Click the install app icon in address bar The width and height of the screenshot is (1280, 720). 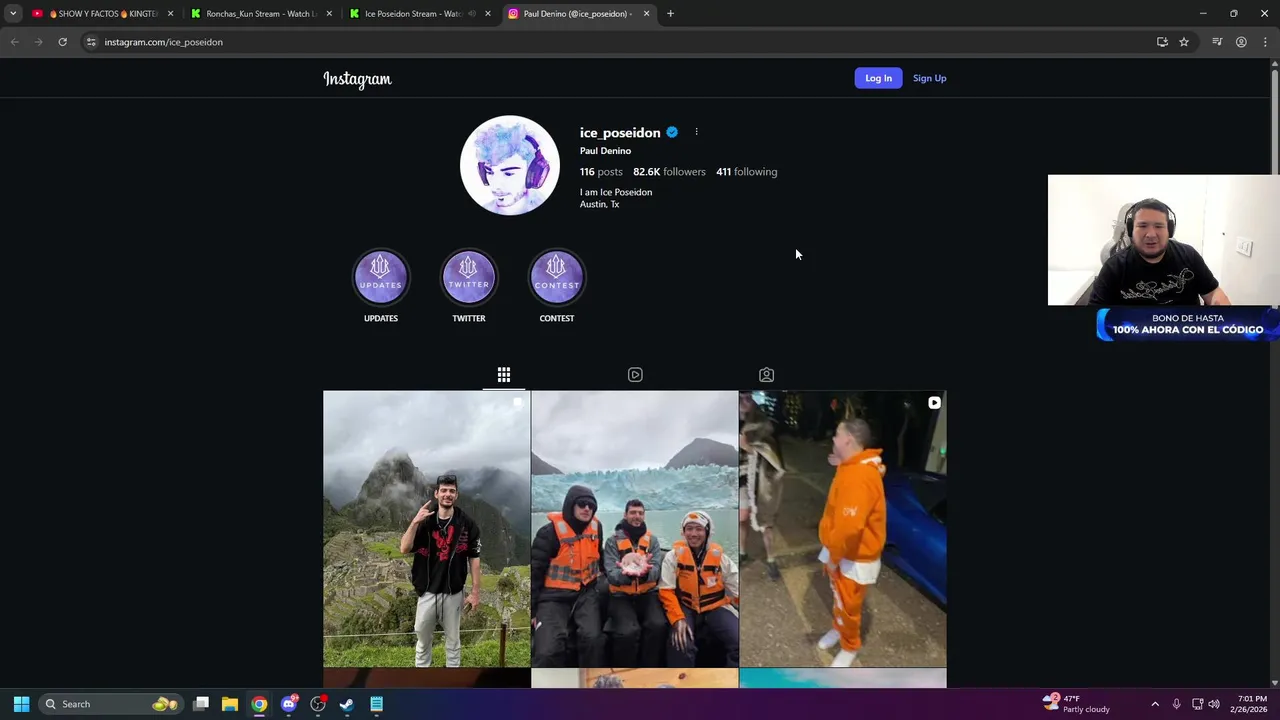1162,42
